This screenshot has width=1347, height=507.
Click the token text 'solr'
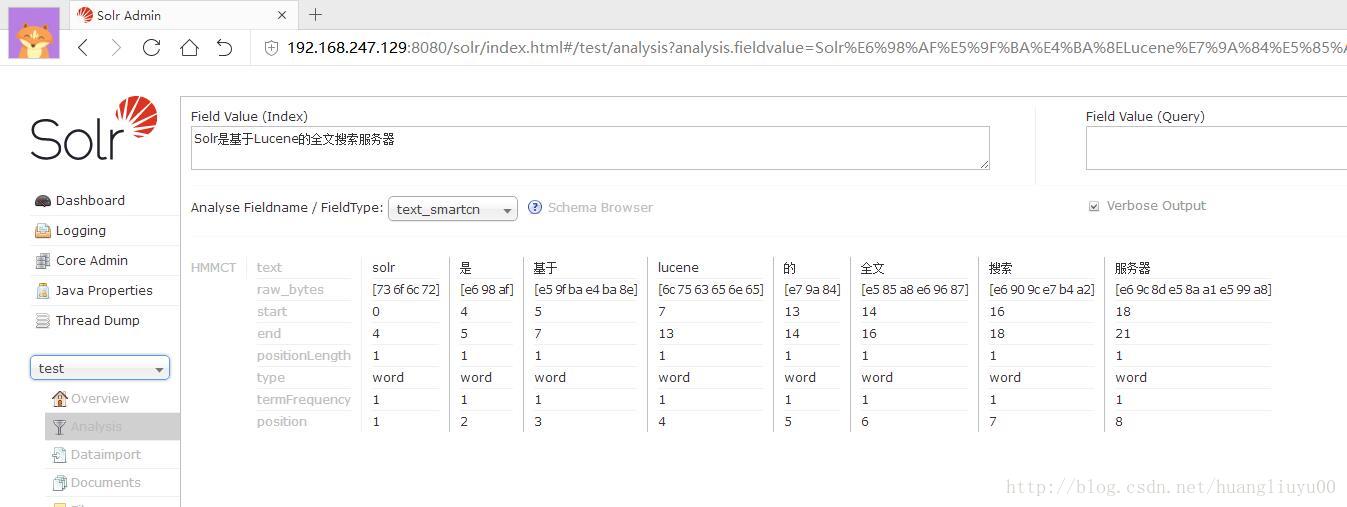(384, 267)
